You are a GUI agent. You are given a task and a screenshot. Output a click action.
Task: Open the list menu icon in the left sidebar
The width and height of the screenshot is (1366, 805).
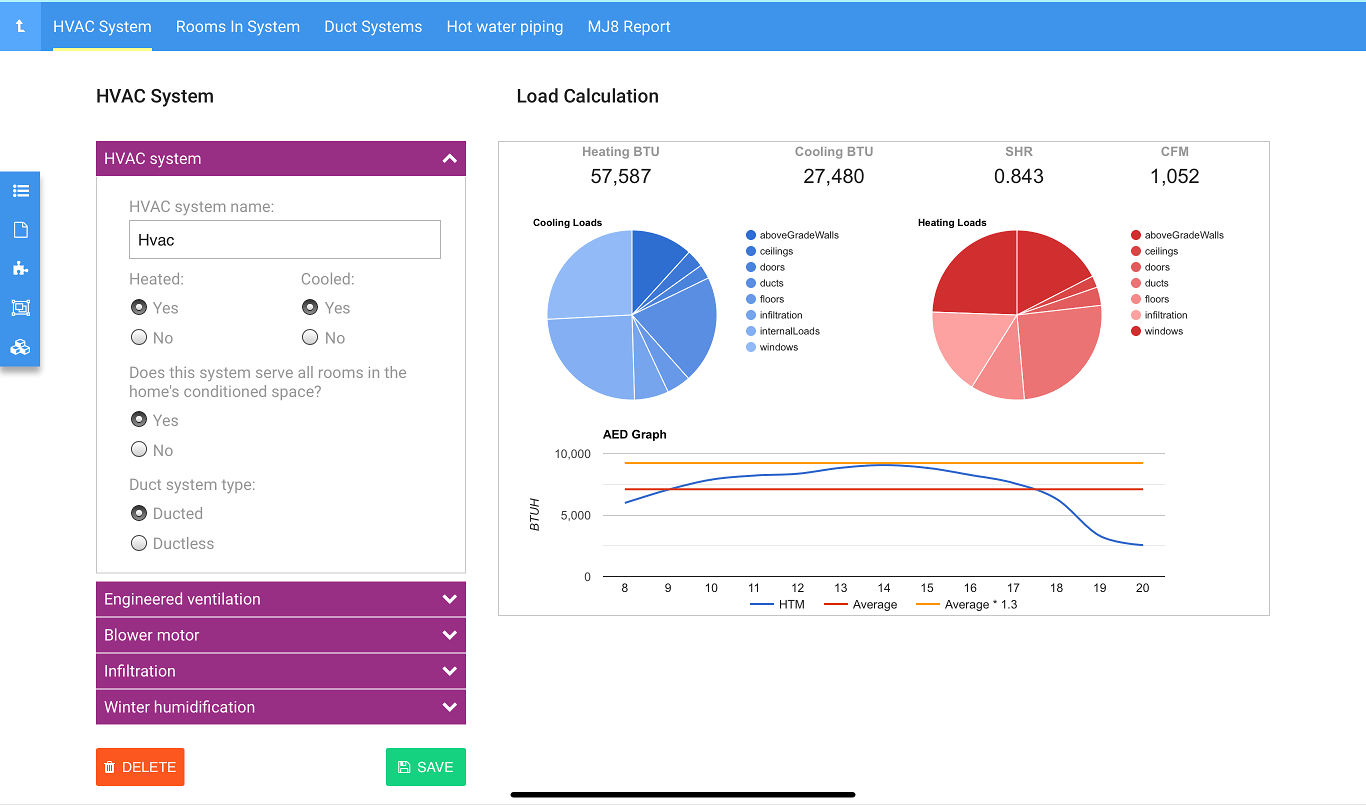[20, 190]
